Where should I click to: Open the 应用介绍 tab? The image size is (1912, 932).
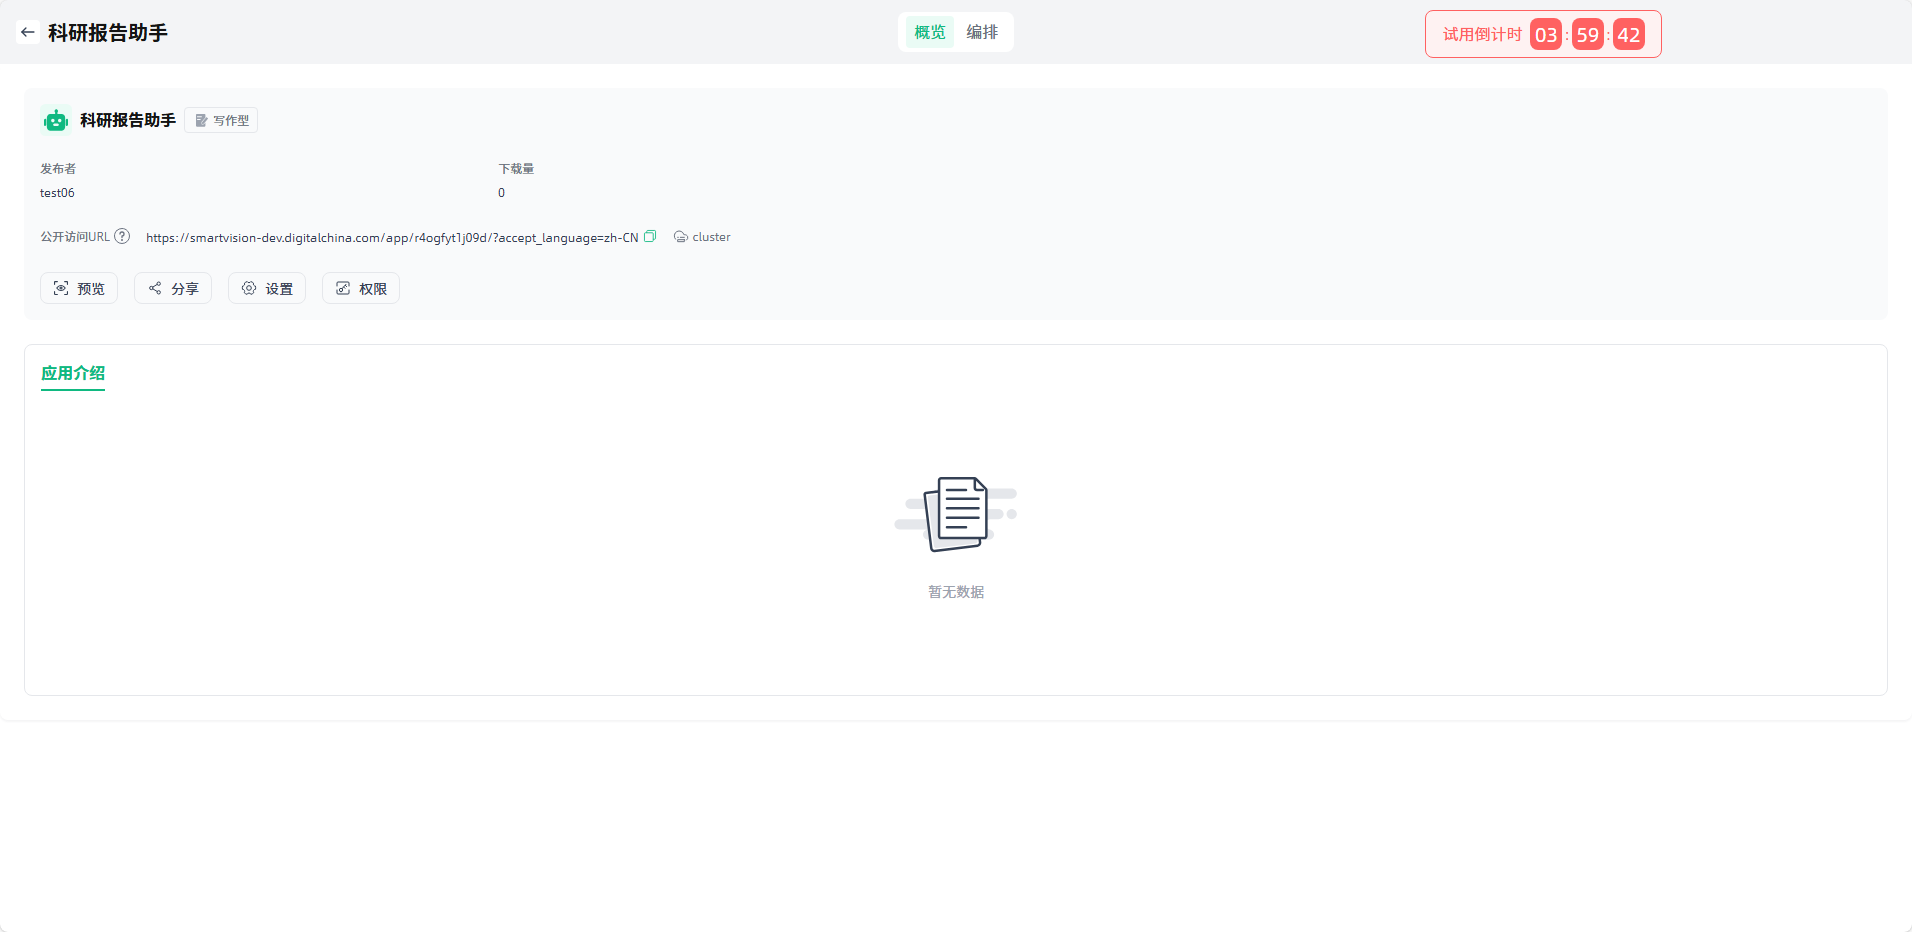click(x=73, y=373)
